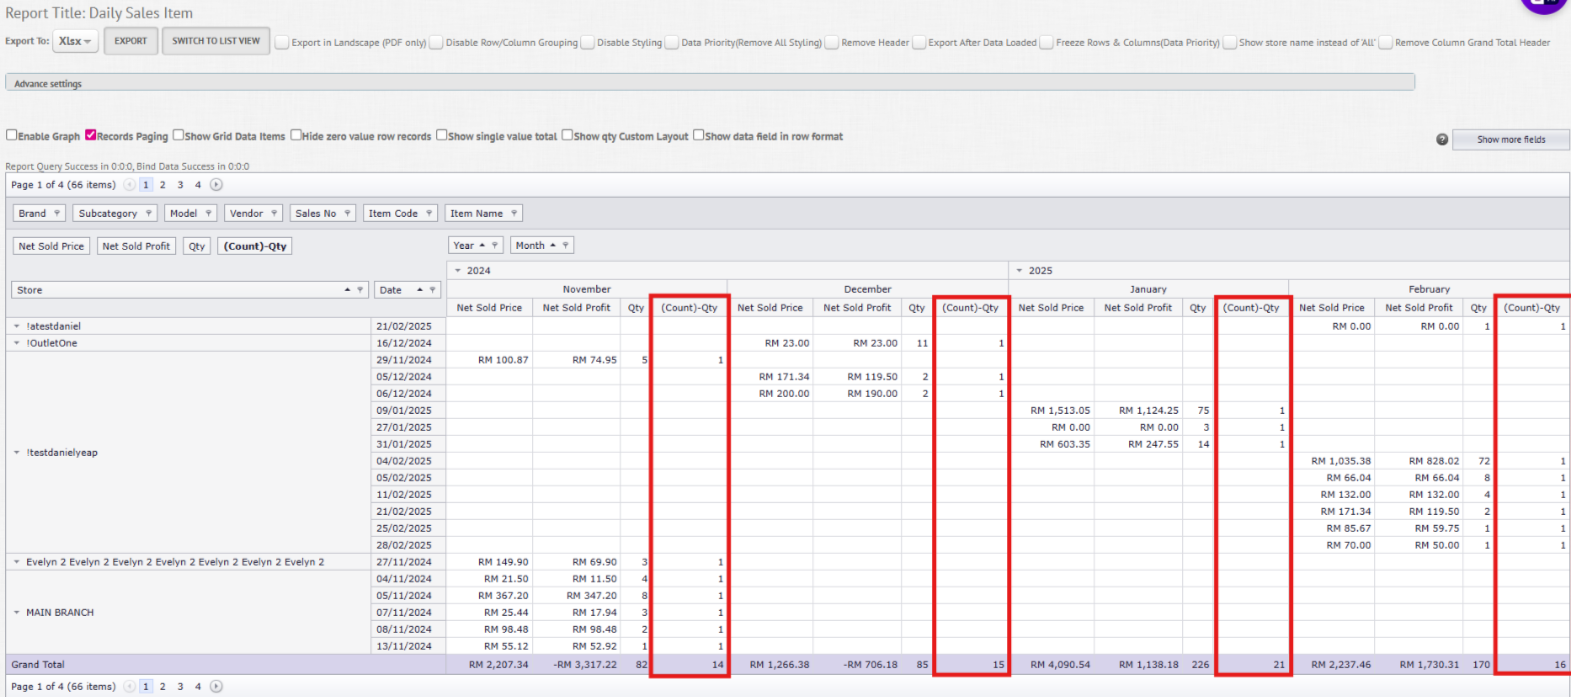1571x697 pixels.
Task: Click the Store column sort arrow
Action: coord(347,290)
